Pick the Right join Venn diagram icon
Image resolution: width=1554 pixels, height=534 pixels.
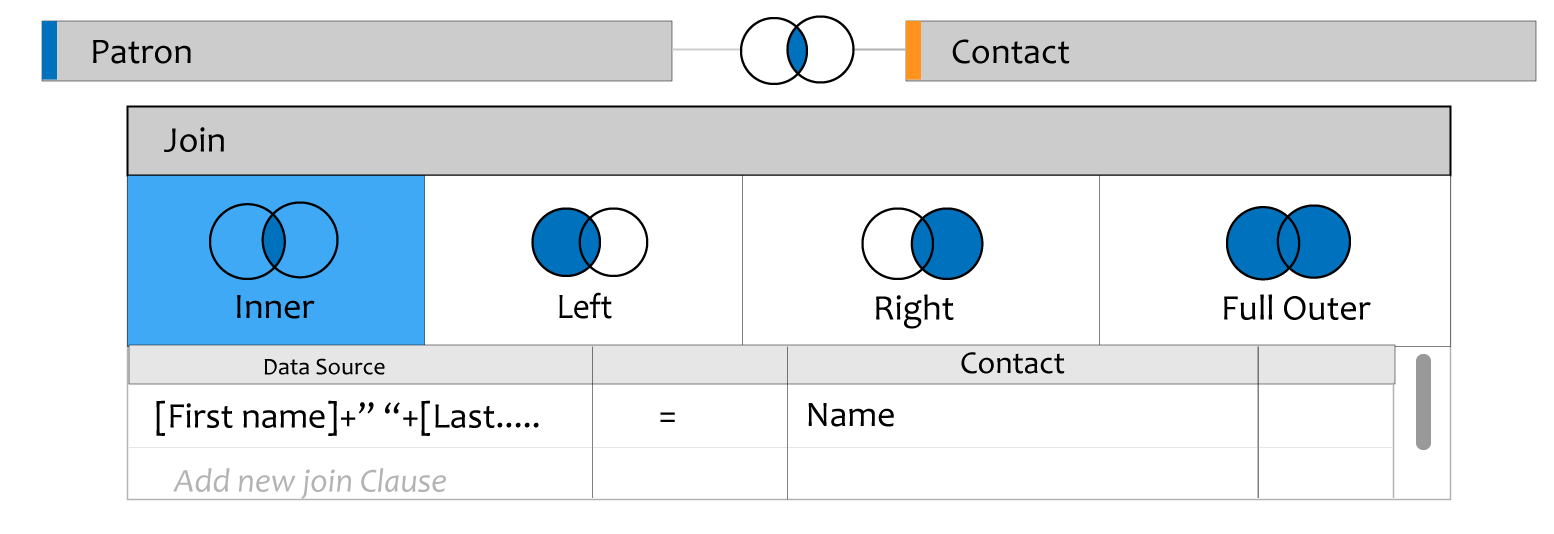coord(922,243)
